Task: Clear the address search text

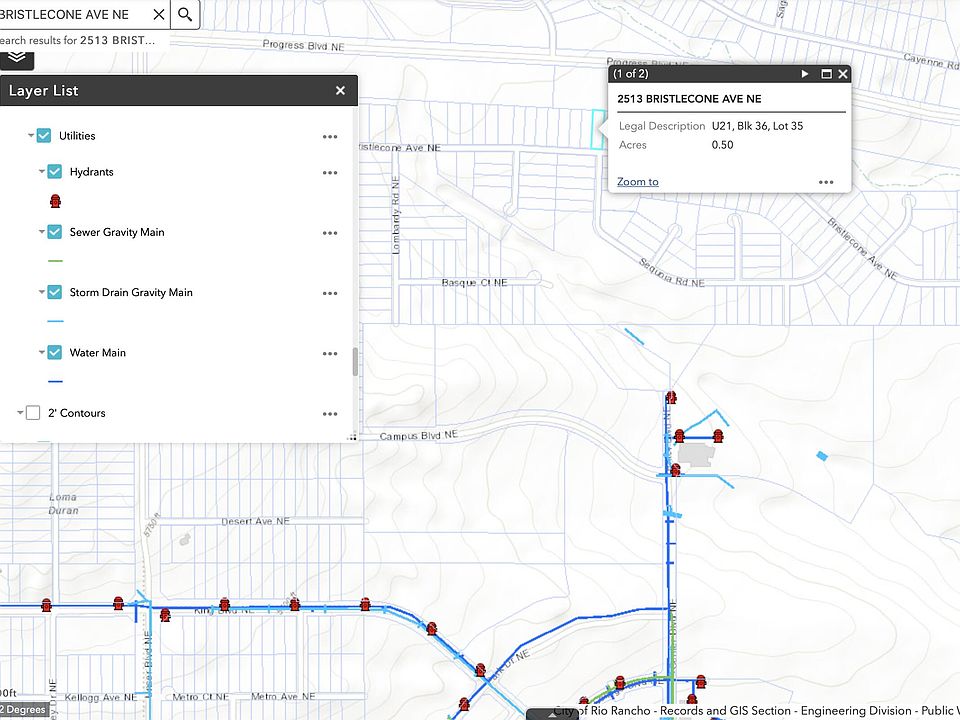Action: click(x=159, y=14)
